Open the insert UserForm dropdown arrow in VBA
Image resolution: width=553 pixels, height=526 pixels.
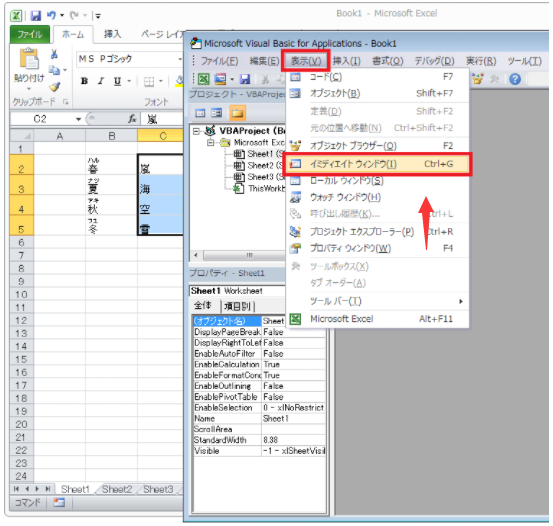click(x=232, y=79)
